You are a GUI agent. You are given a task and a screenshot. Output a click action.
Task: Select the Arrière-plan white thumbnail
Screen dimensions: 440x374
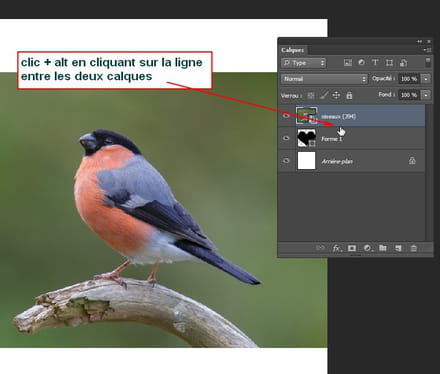(x=306, y=161)
